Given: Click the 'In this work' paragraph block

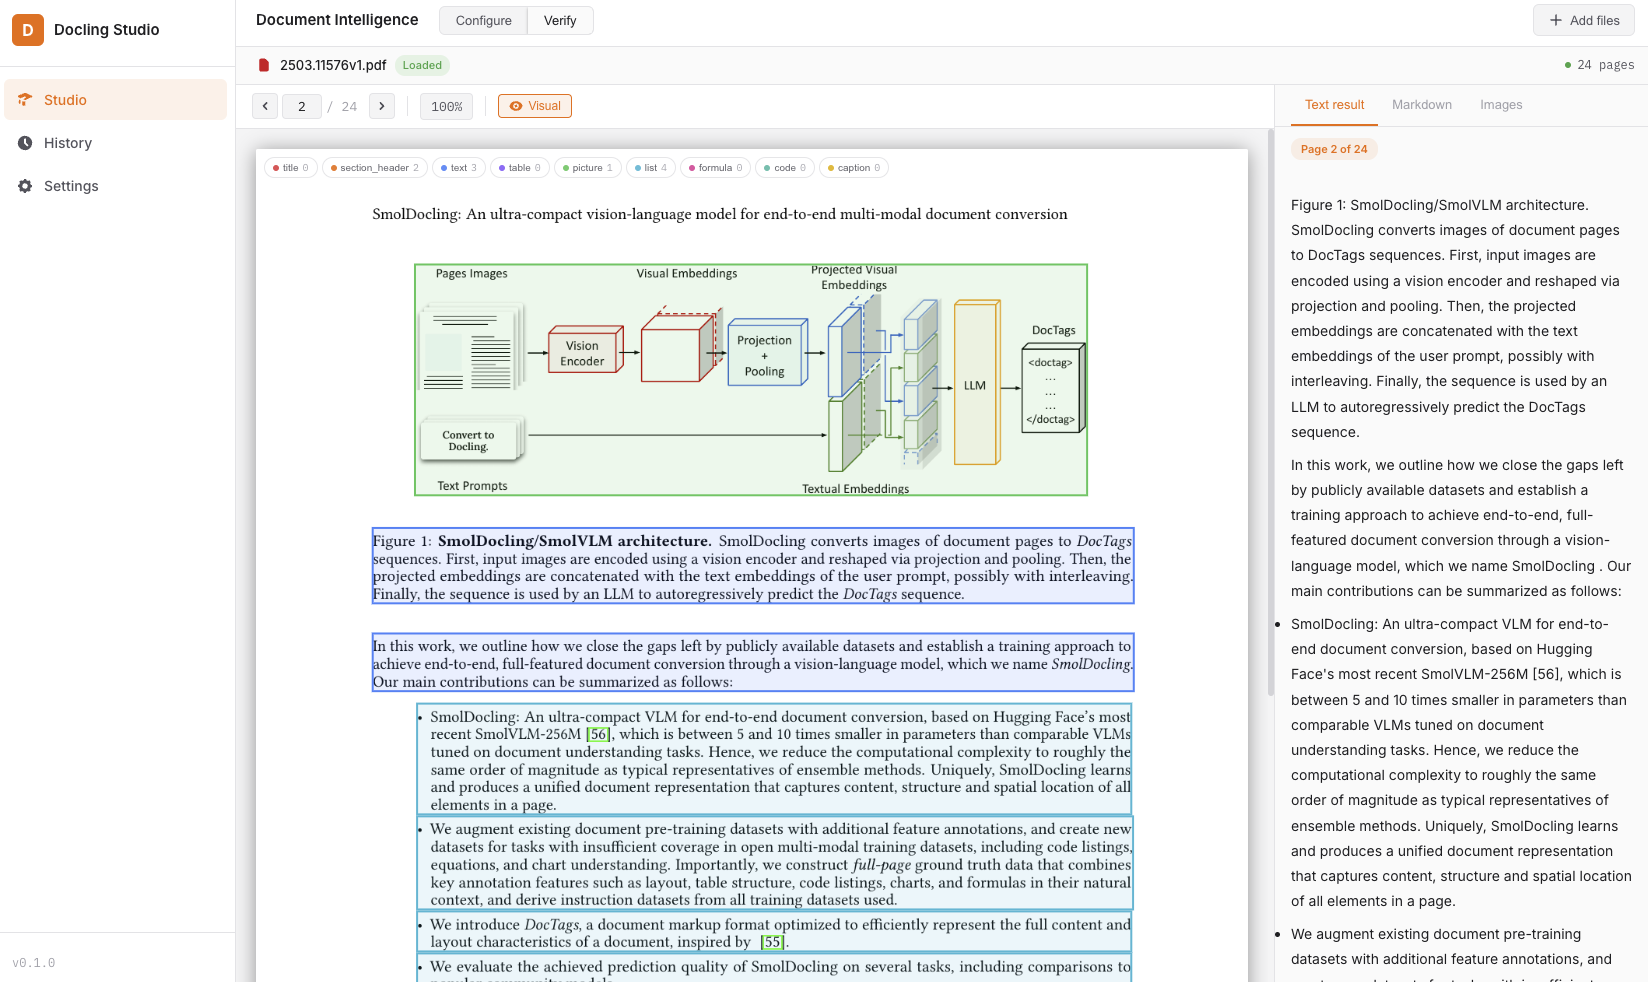Looking at the screenshot, I should coord(753,662).
